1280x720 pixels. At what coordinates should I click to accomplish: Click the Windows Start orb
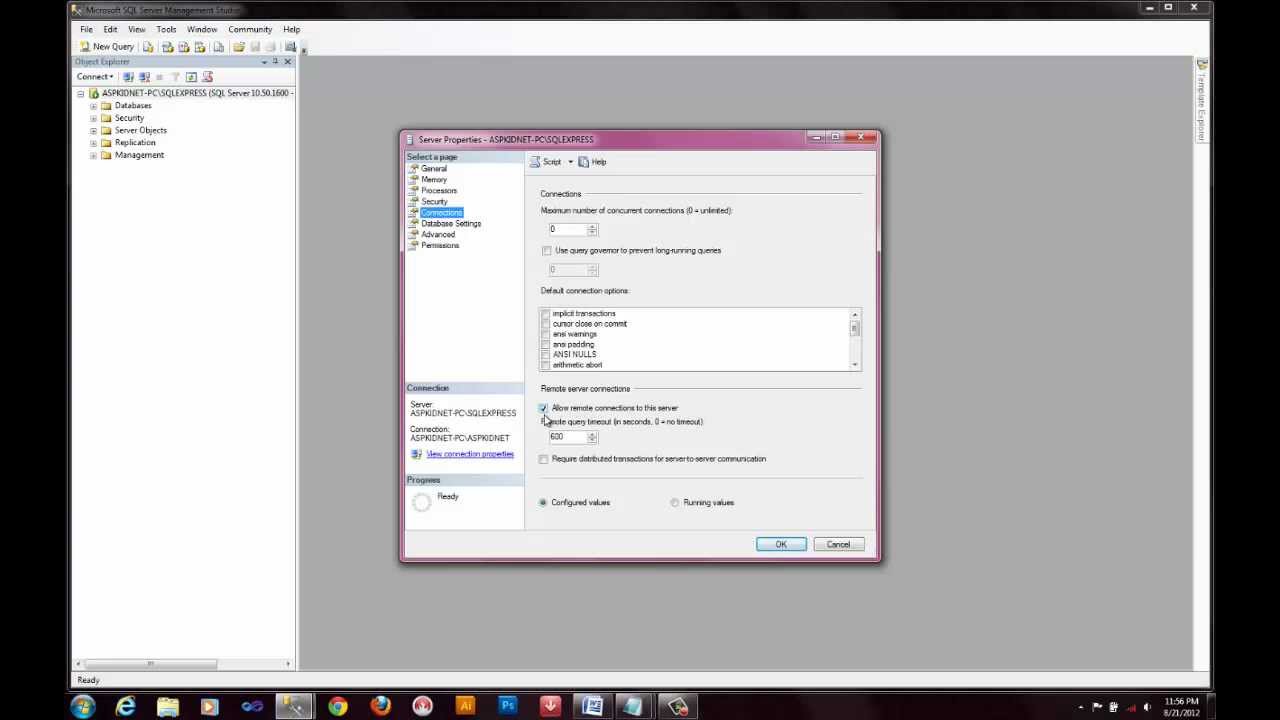pos(83,706)
